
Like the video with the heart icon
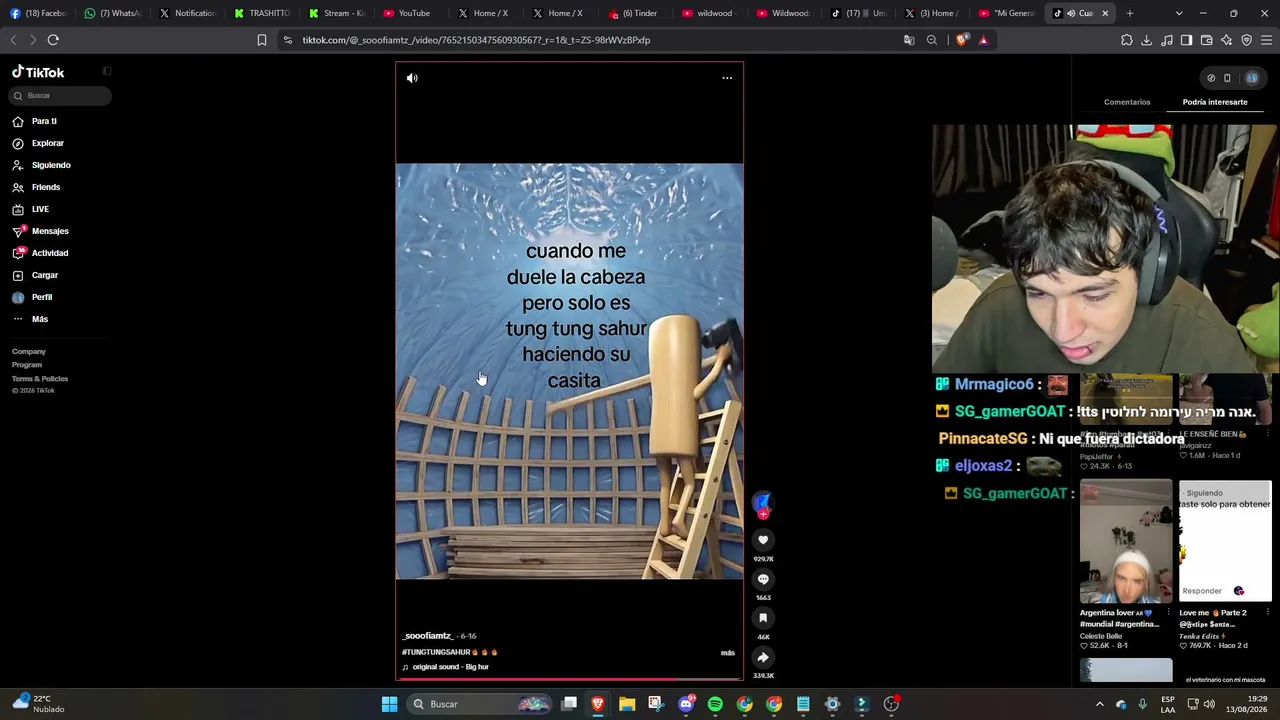coord(763,540)
